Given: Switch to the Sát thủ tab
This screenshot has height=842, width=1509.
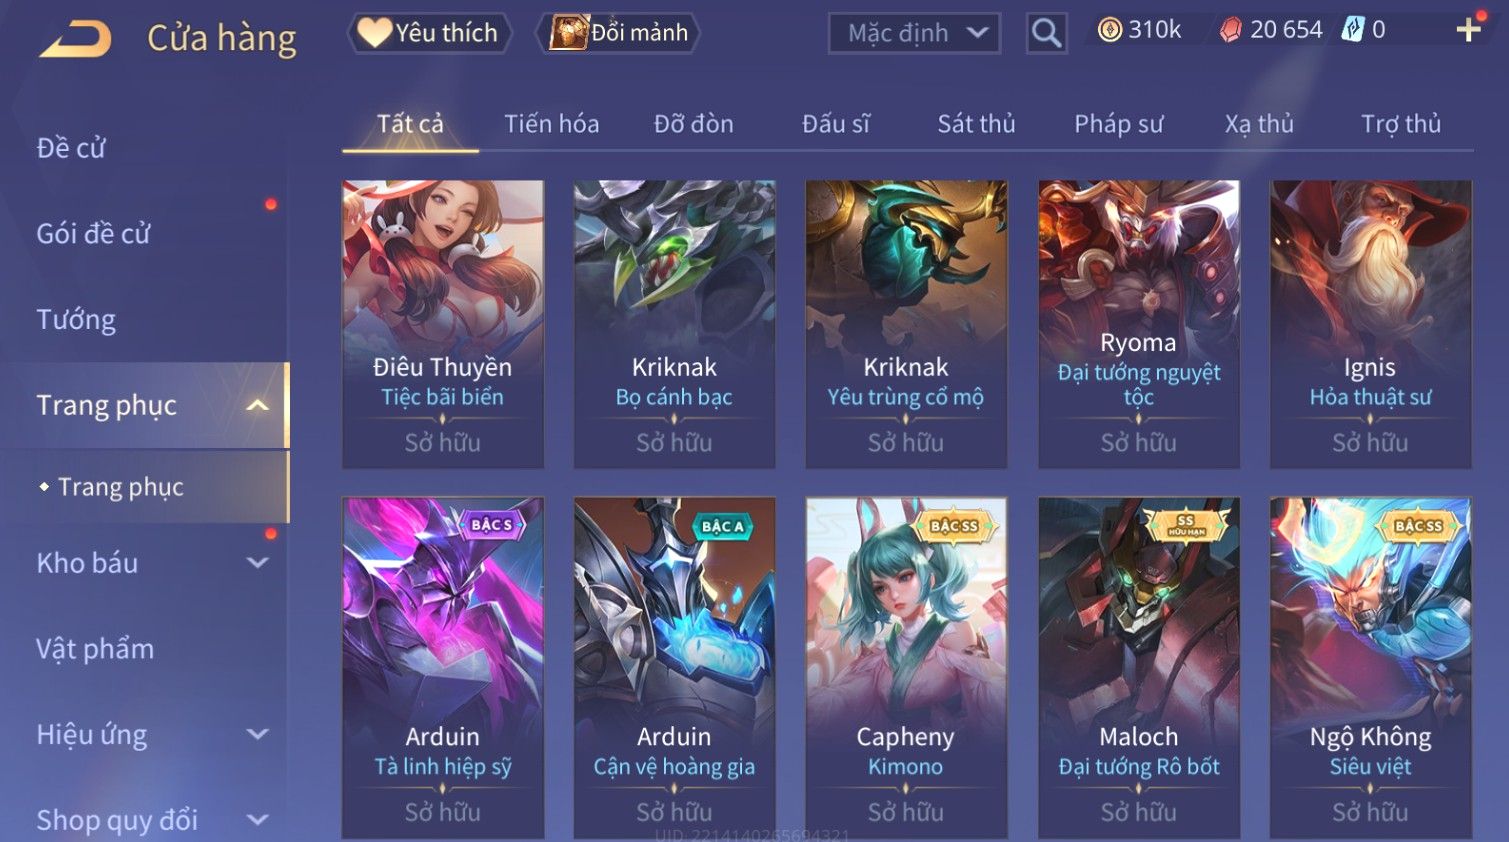Looking at the screenshot, I should 976,124.
